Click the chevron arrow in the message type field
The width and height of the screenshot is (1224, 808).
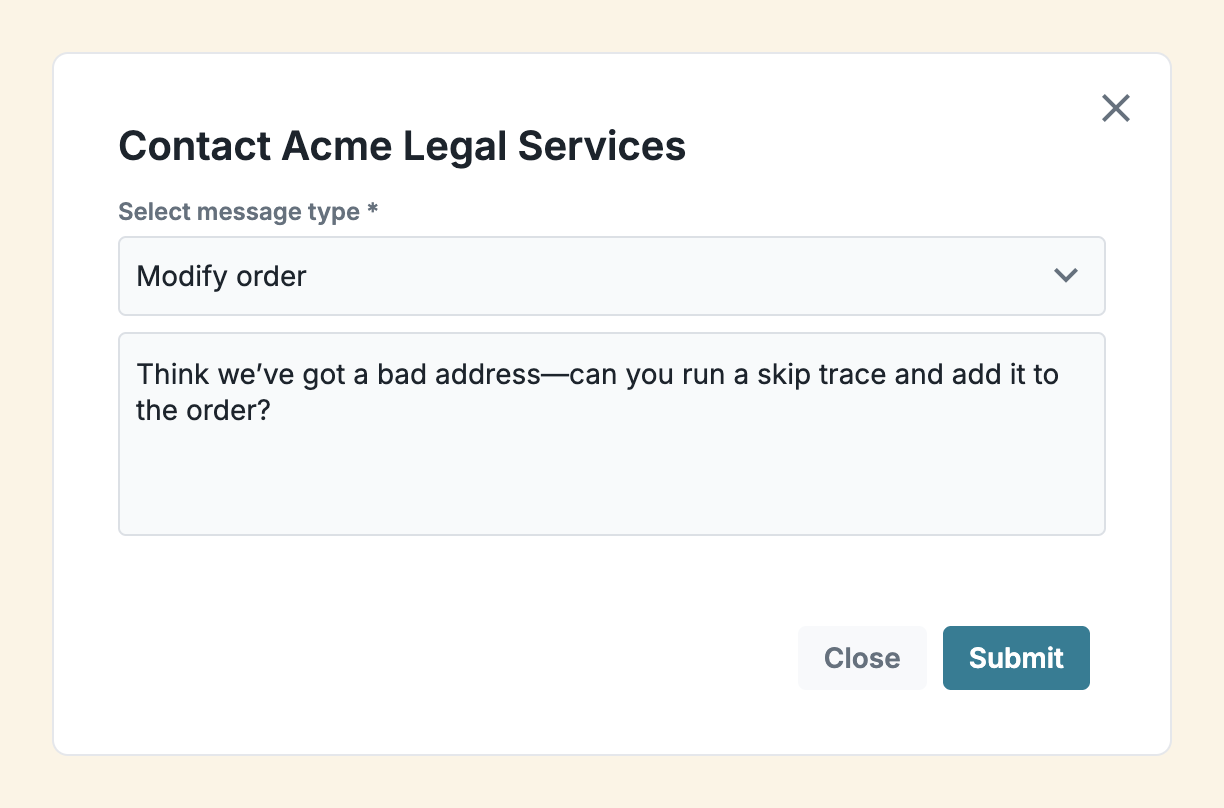click(x=1066, y=275)
